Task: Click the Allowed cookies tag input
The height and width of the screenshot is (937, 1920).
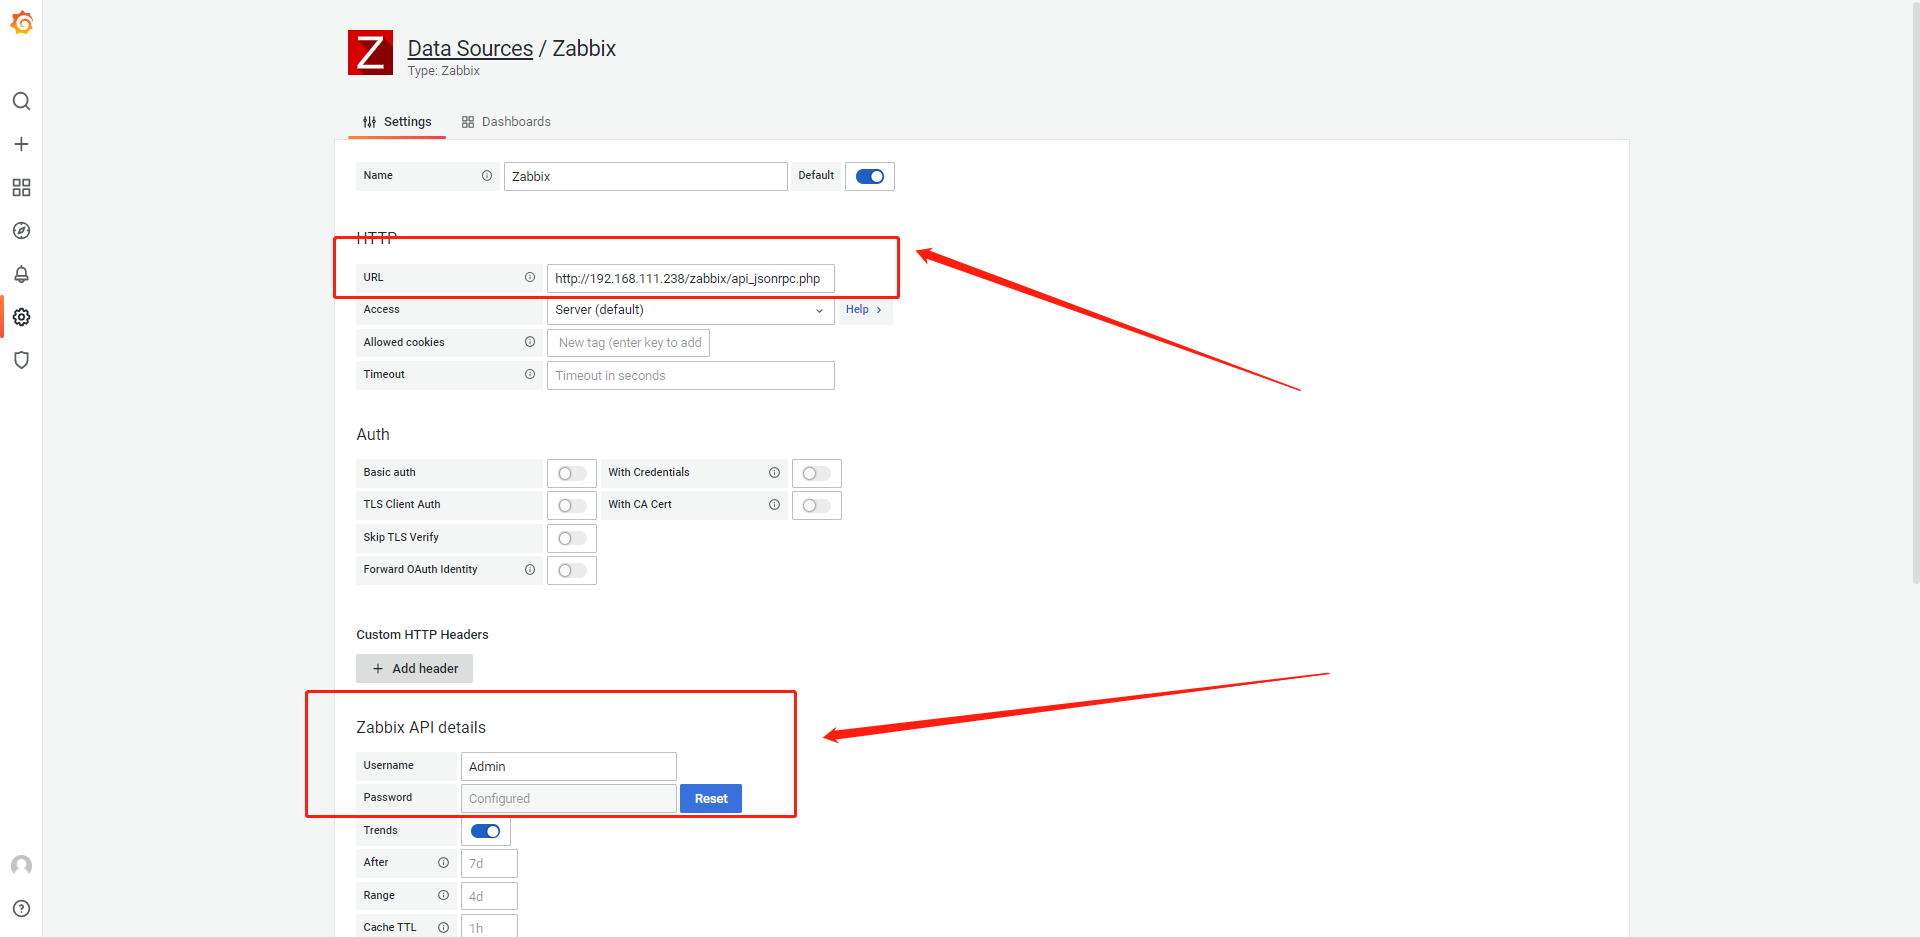Action: 629,343
